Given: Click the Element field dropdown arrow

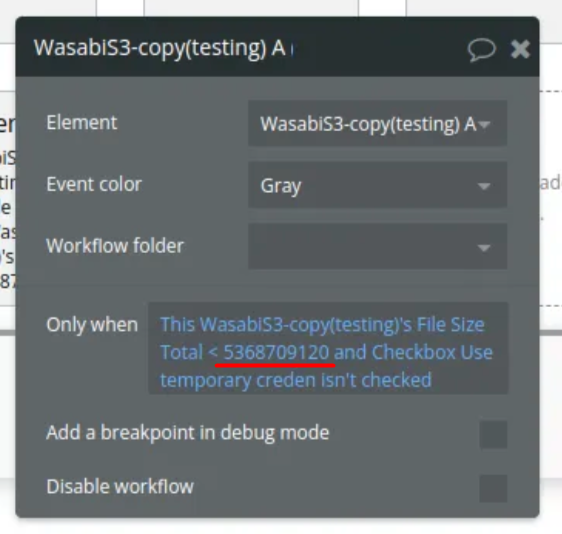Looking at the screenshot, I should 484,124.
